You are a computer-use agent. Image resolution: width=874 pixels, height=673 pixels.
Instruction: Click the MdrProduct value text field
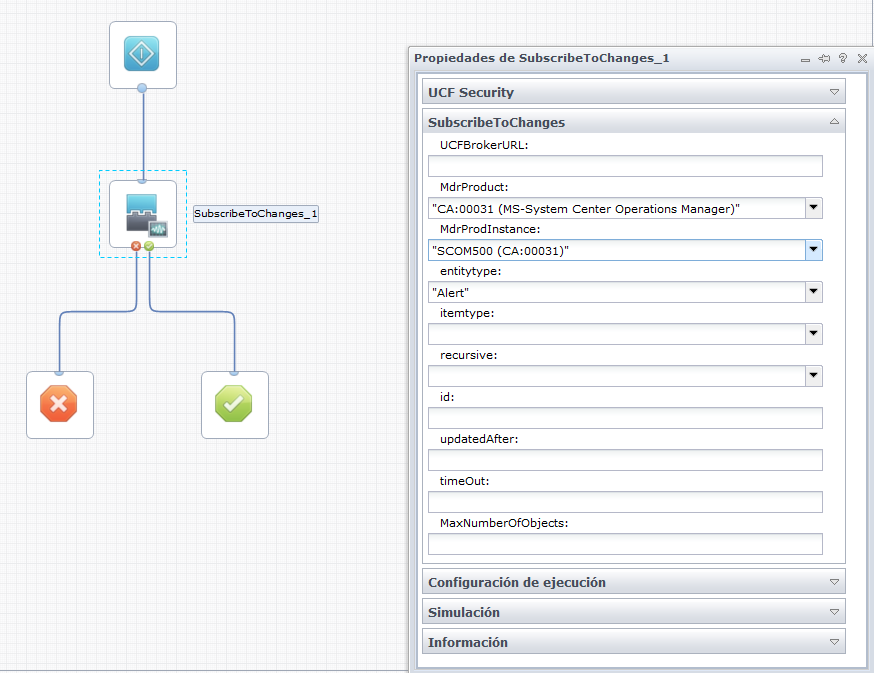pos(616,208)
